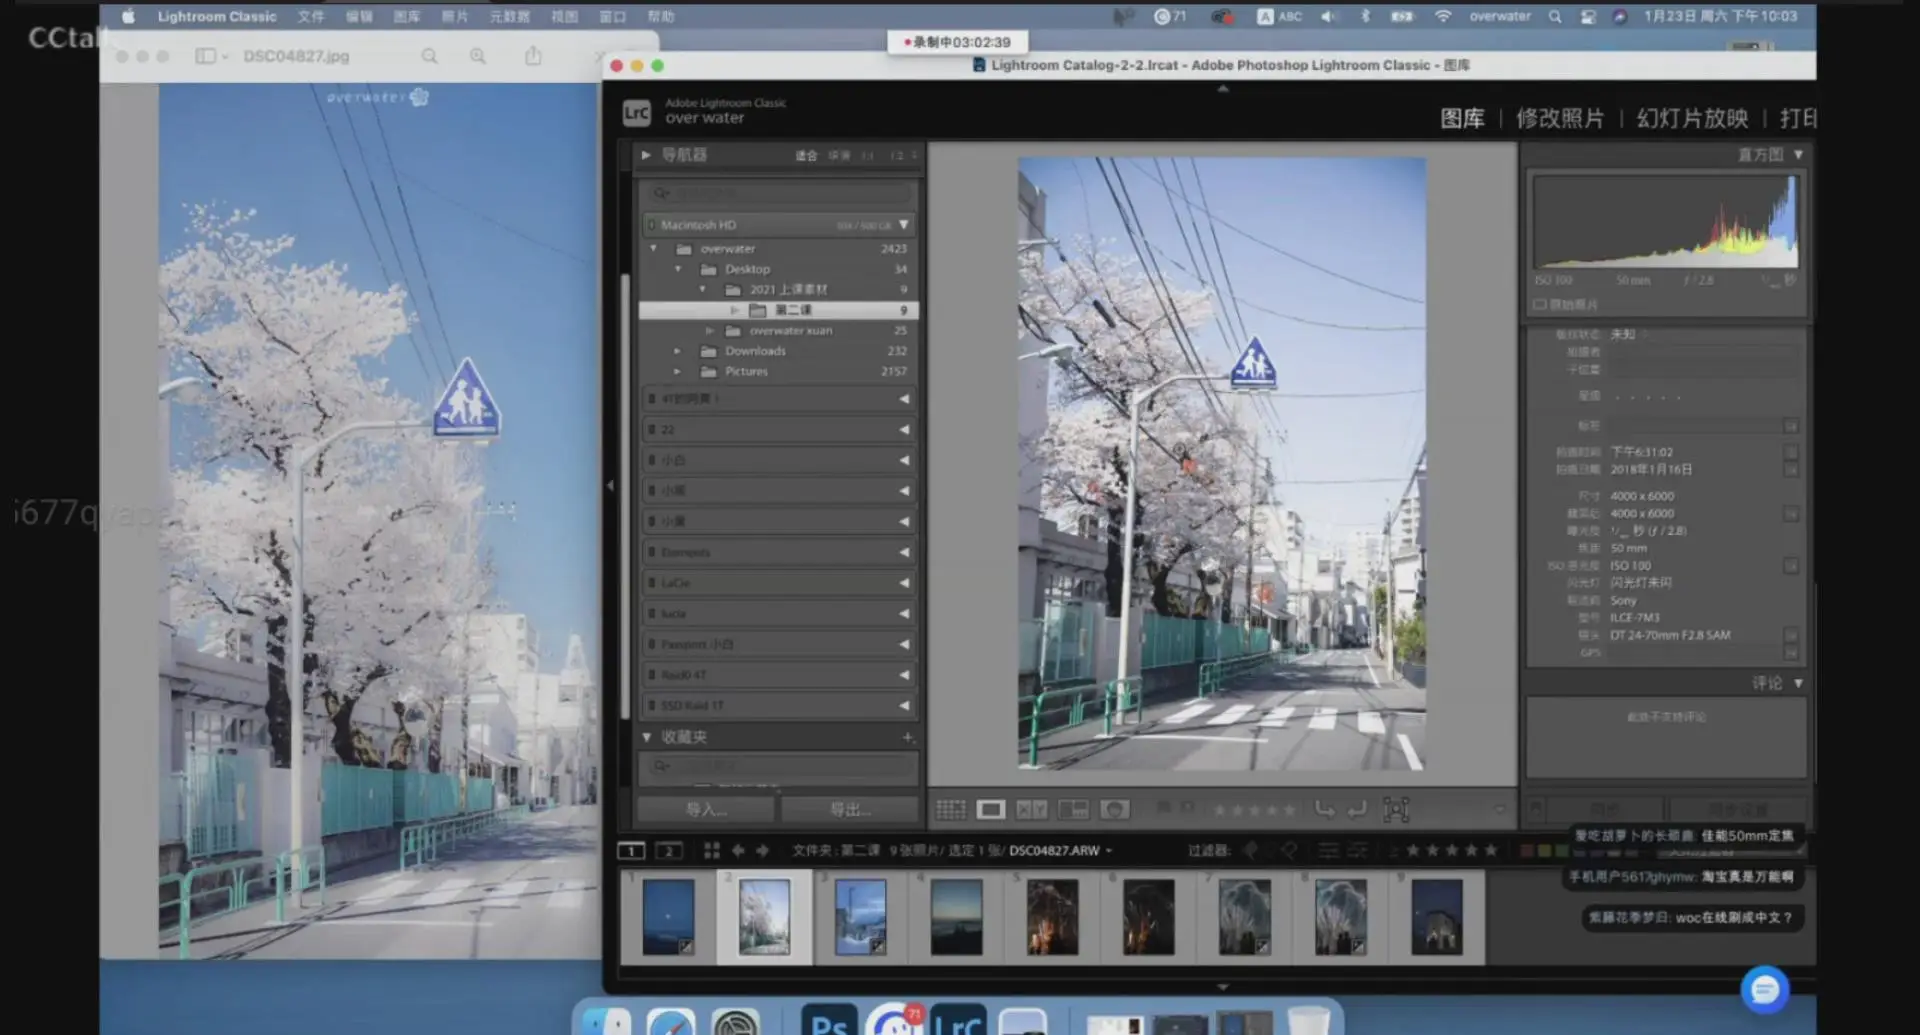
Task: Rotate photo counterclockwise arrow icon
Action: [x=1325, y=809]
